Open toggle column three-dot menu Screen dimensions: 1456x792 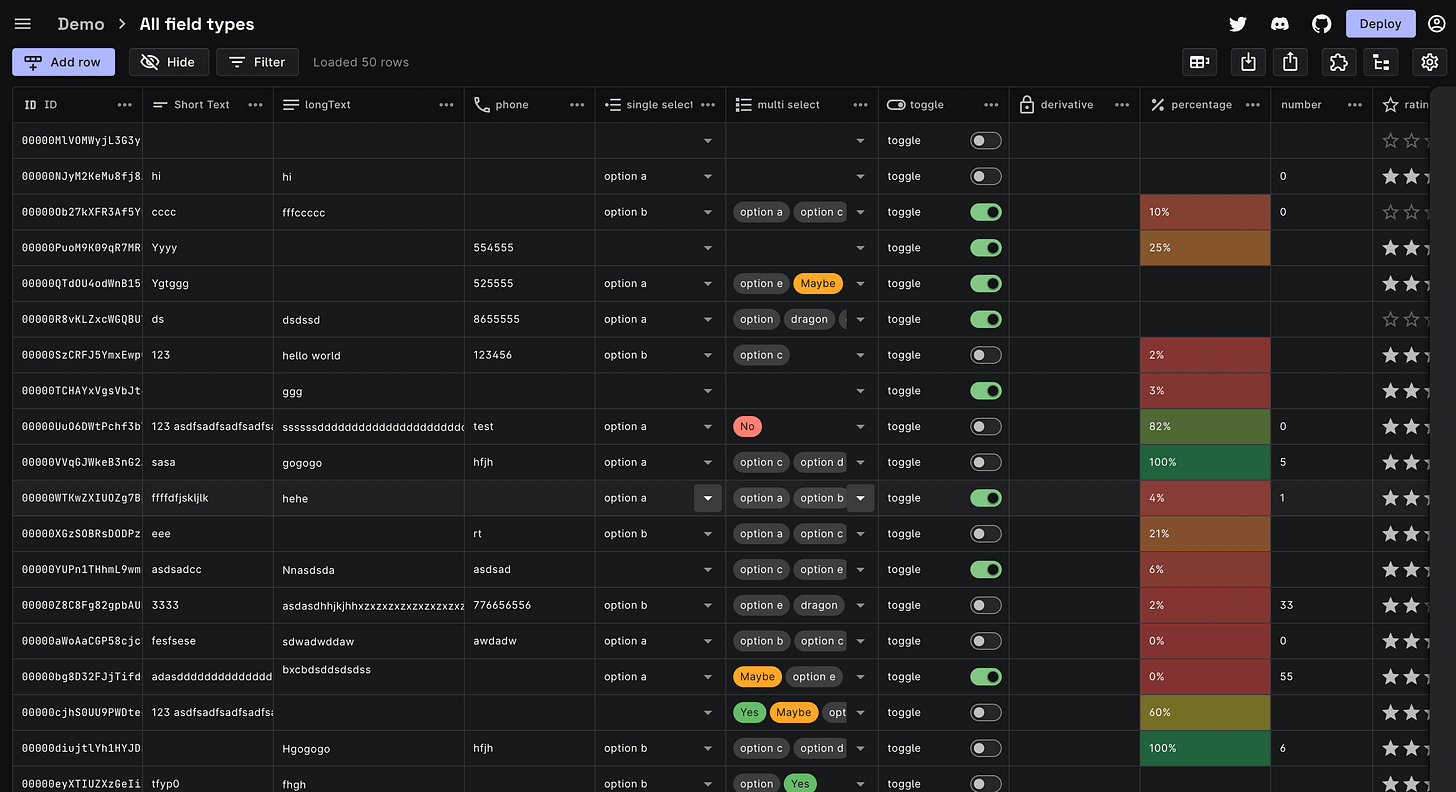click(991, 105)
